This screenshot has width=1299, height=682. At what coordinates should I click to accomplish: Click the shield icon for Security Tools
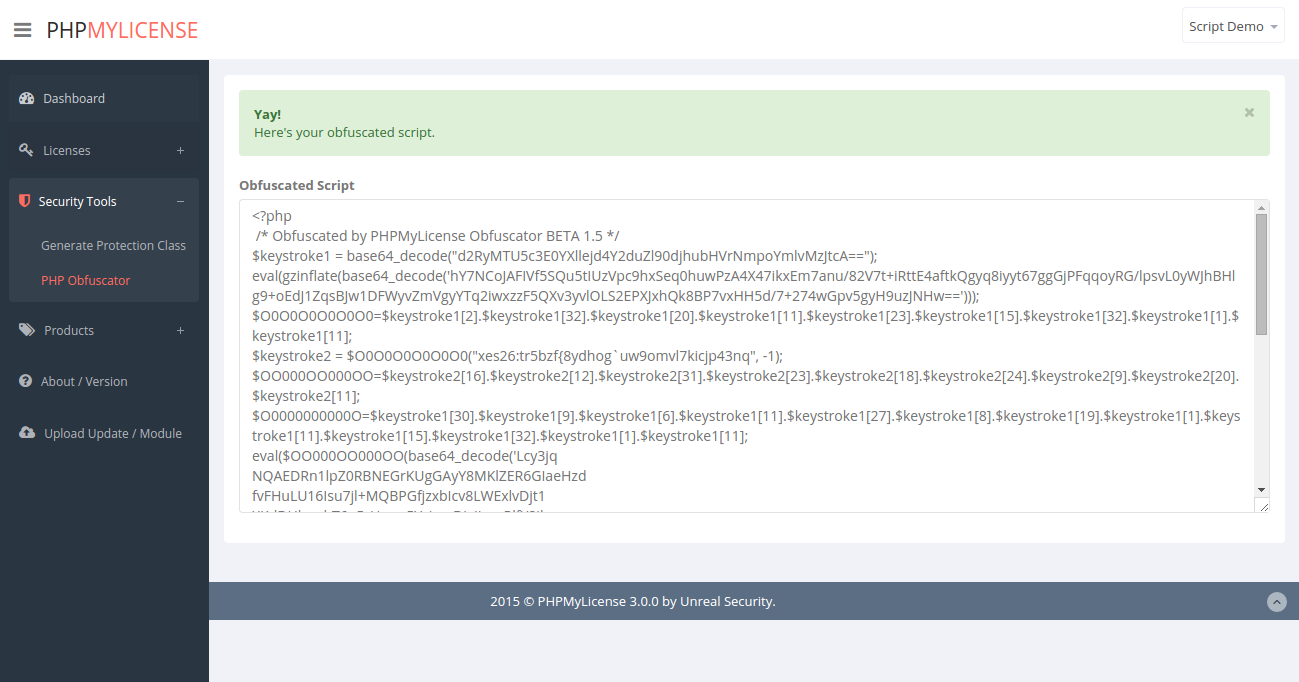pos(23,200)
